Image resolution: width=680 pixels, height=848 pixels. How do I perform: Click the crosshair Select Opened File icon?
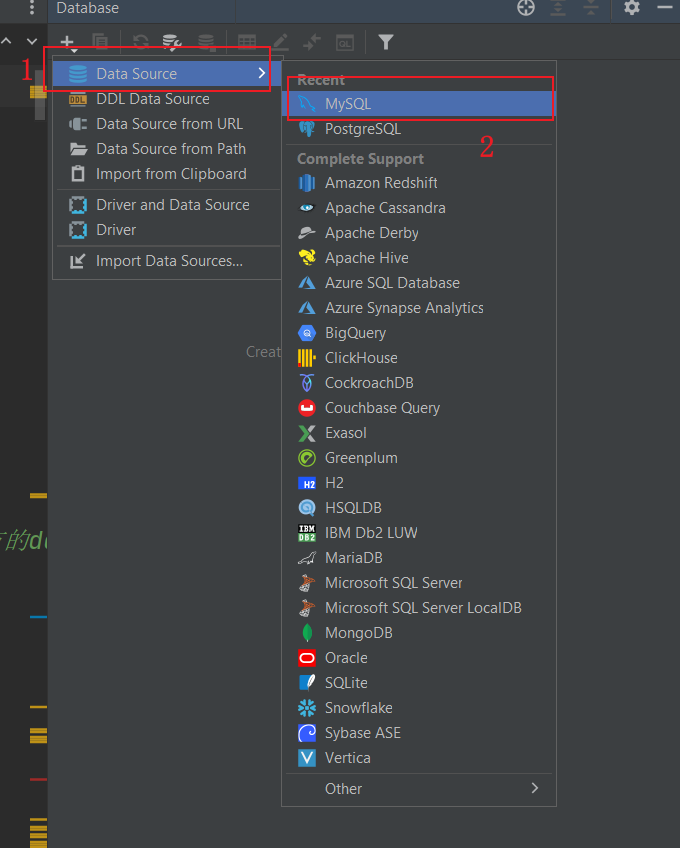point(526,8)
